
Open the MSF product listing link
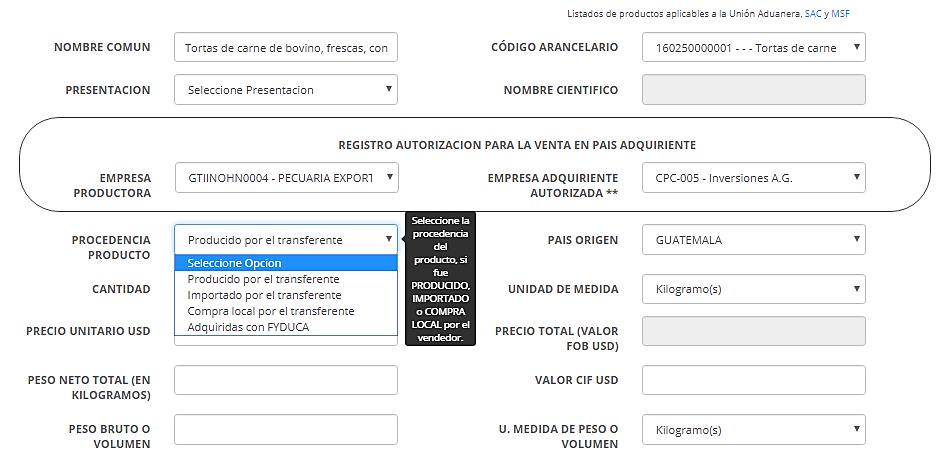(841, 13)
